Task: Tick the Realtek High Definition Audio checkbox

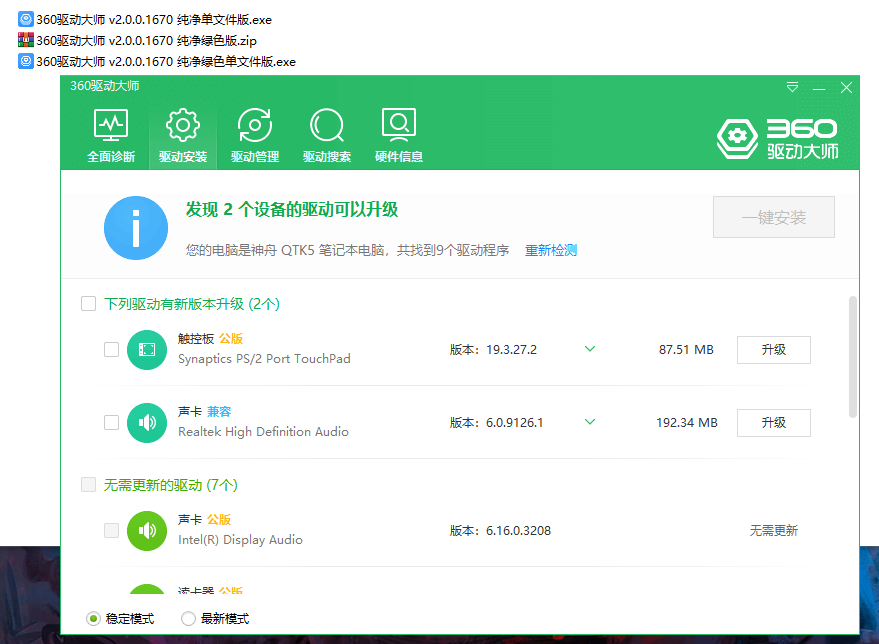Action: click(112, 423)
